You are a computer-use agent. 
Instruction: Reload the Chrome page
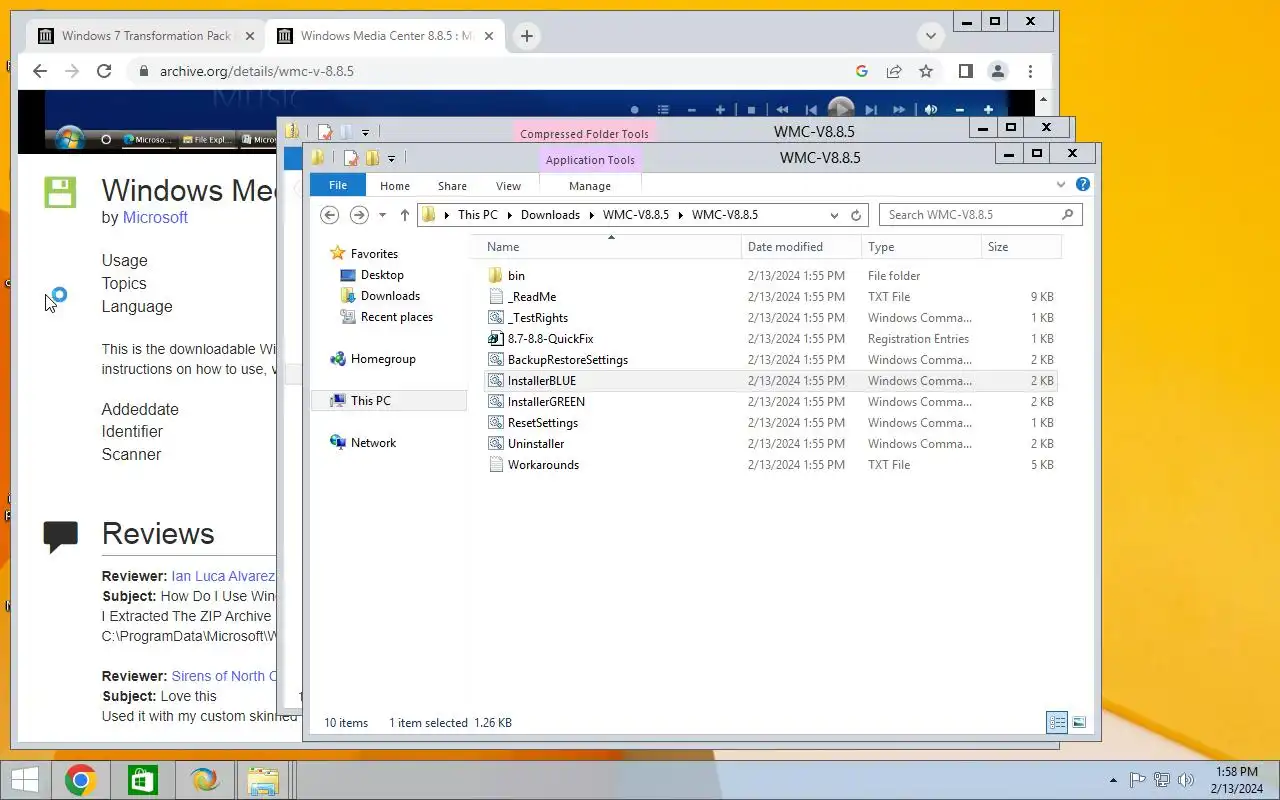pos(104,71)
